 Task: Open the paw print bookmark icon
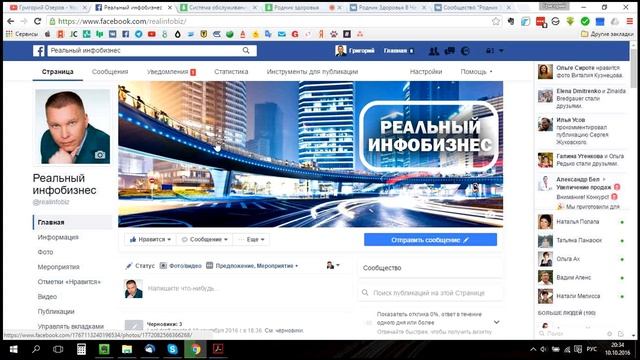click(334, 34)
